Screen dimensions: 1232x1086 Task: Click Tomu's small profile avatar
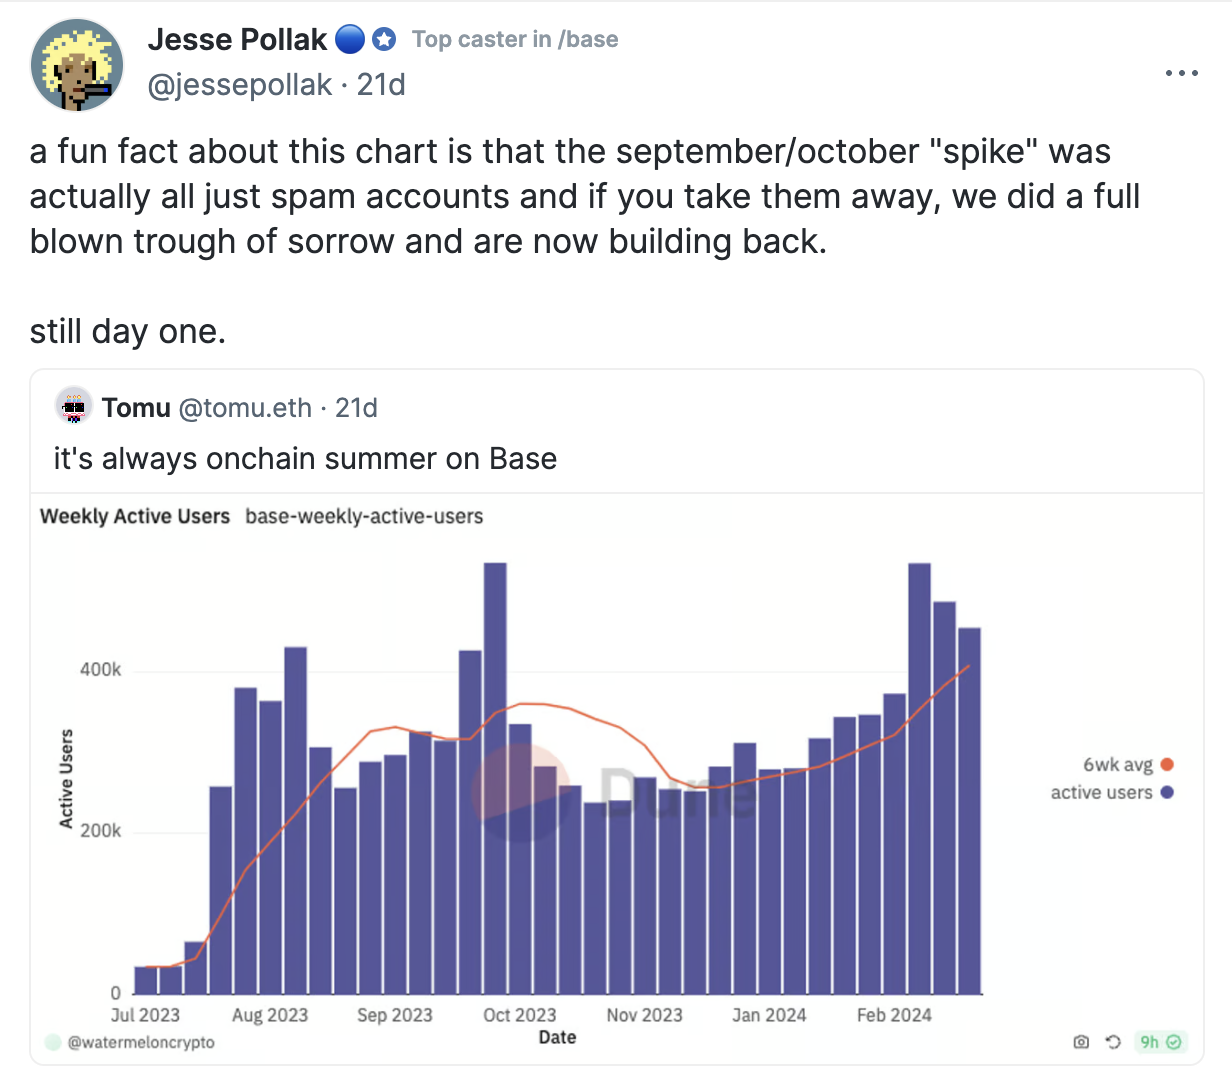[x=74, y=406]
